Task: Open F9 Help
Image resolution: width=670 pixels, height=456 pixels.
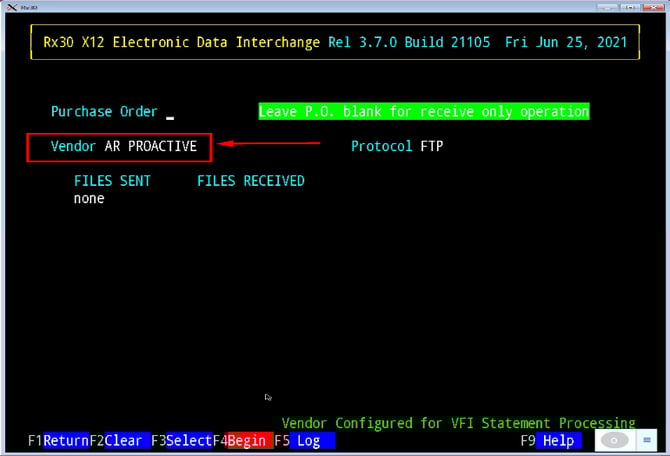Action: pyautogui.click(x=557, y=440)
